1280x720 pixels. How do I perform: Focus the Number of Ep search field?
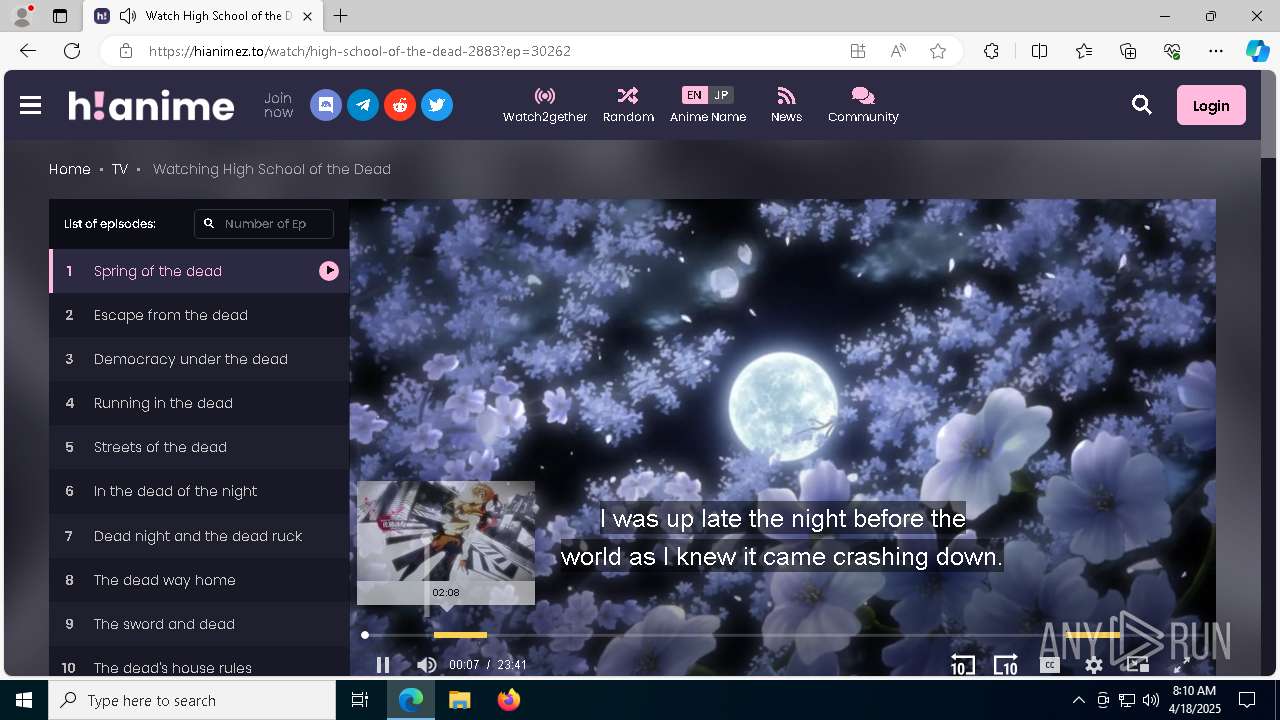tap(264, 224)
